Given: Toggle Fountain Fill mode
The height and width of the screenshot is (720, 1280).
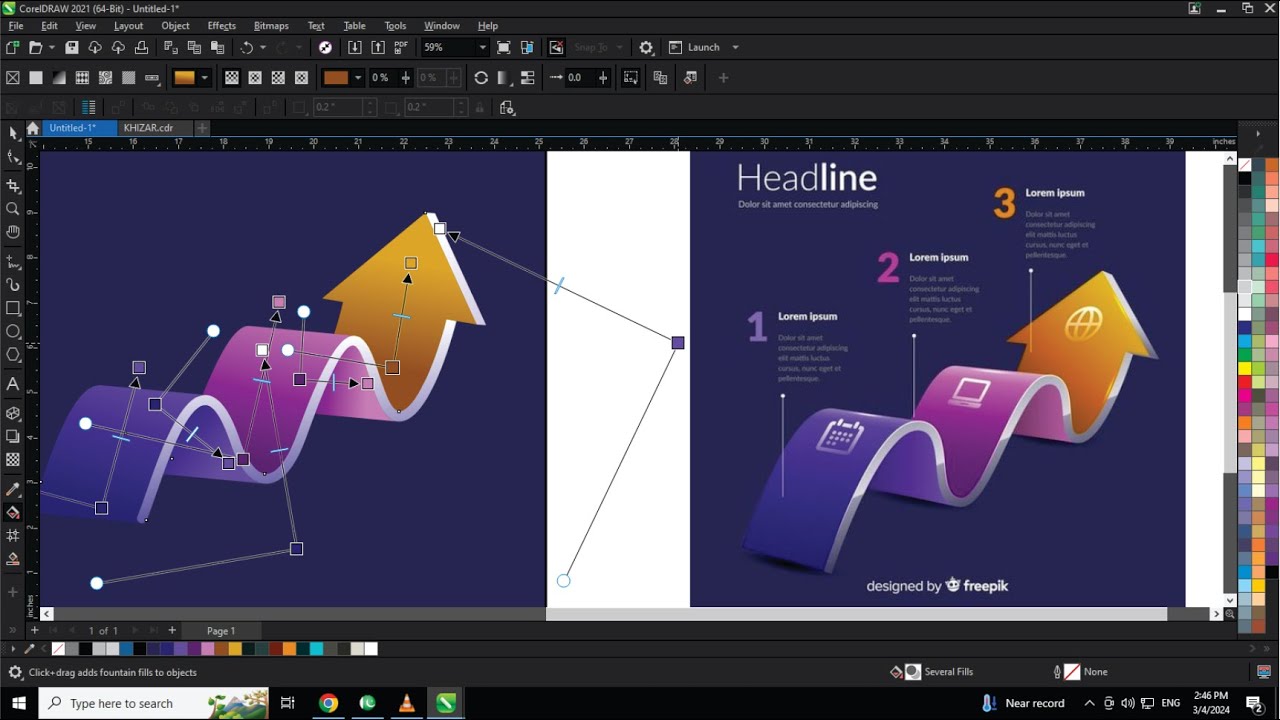Looking at the screenshot, I should pos(59,77).
